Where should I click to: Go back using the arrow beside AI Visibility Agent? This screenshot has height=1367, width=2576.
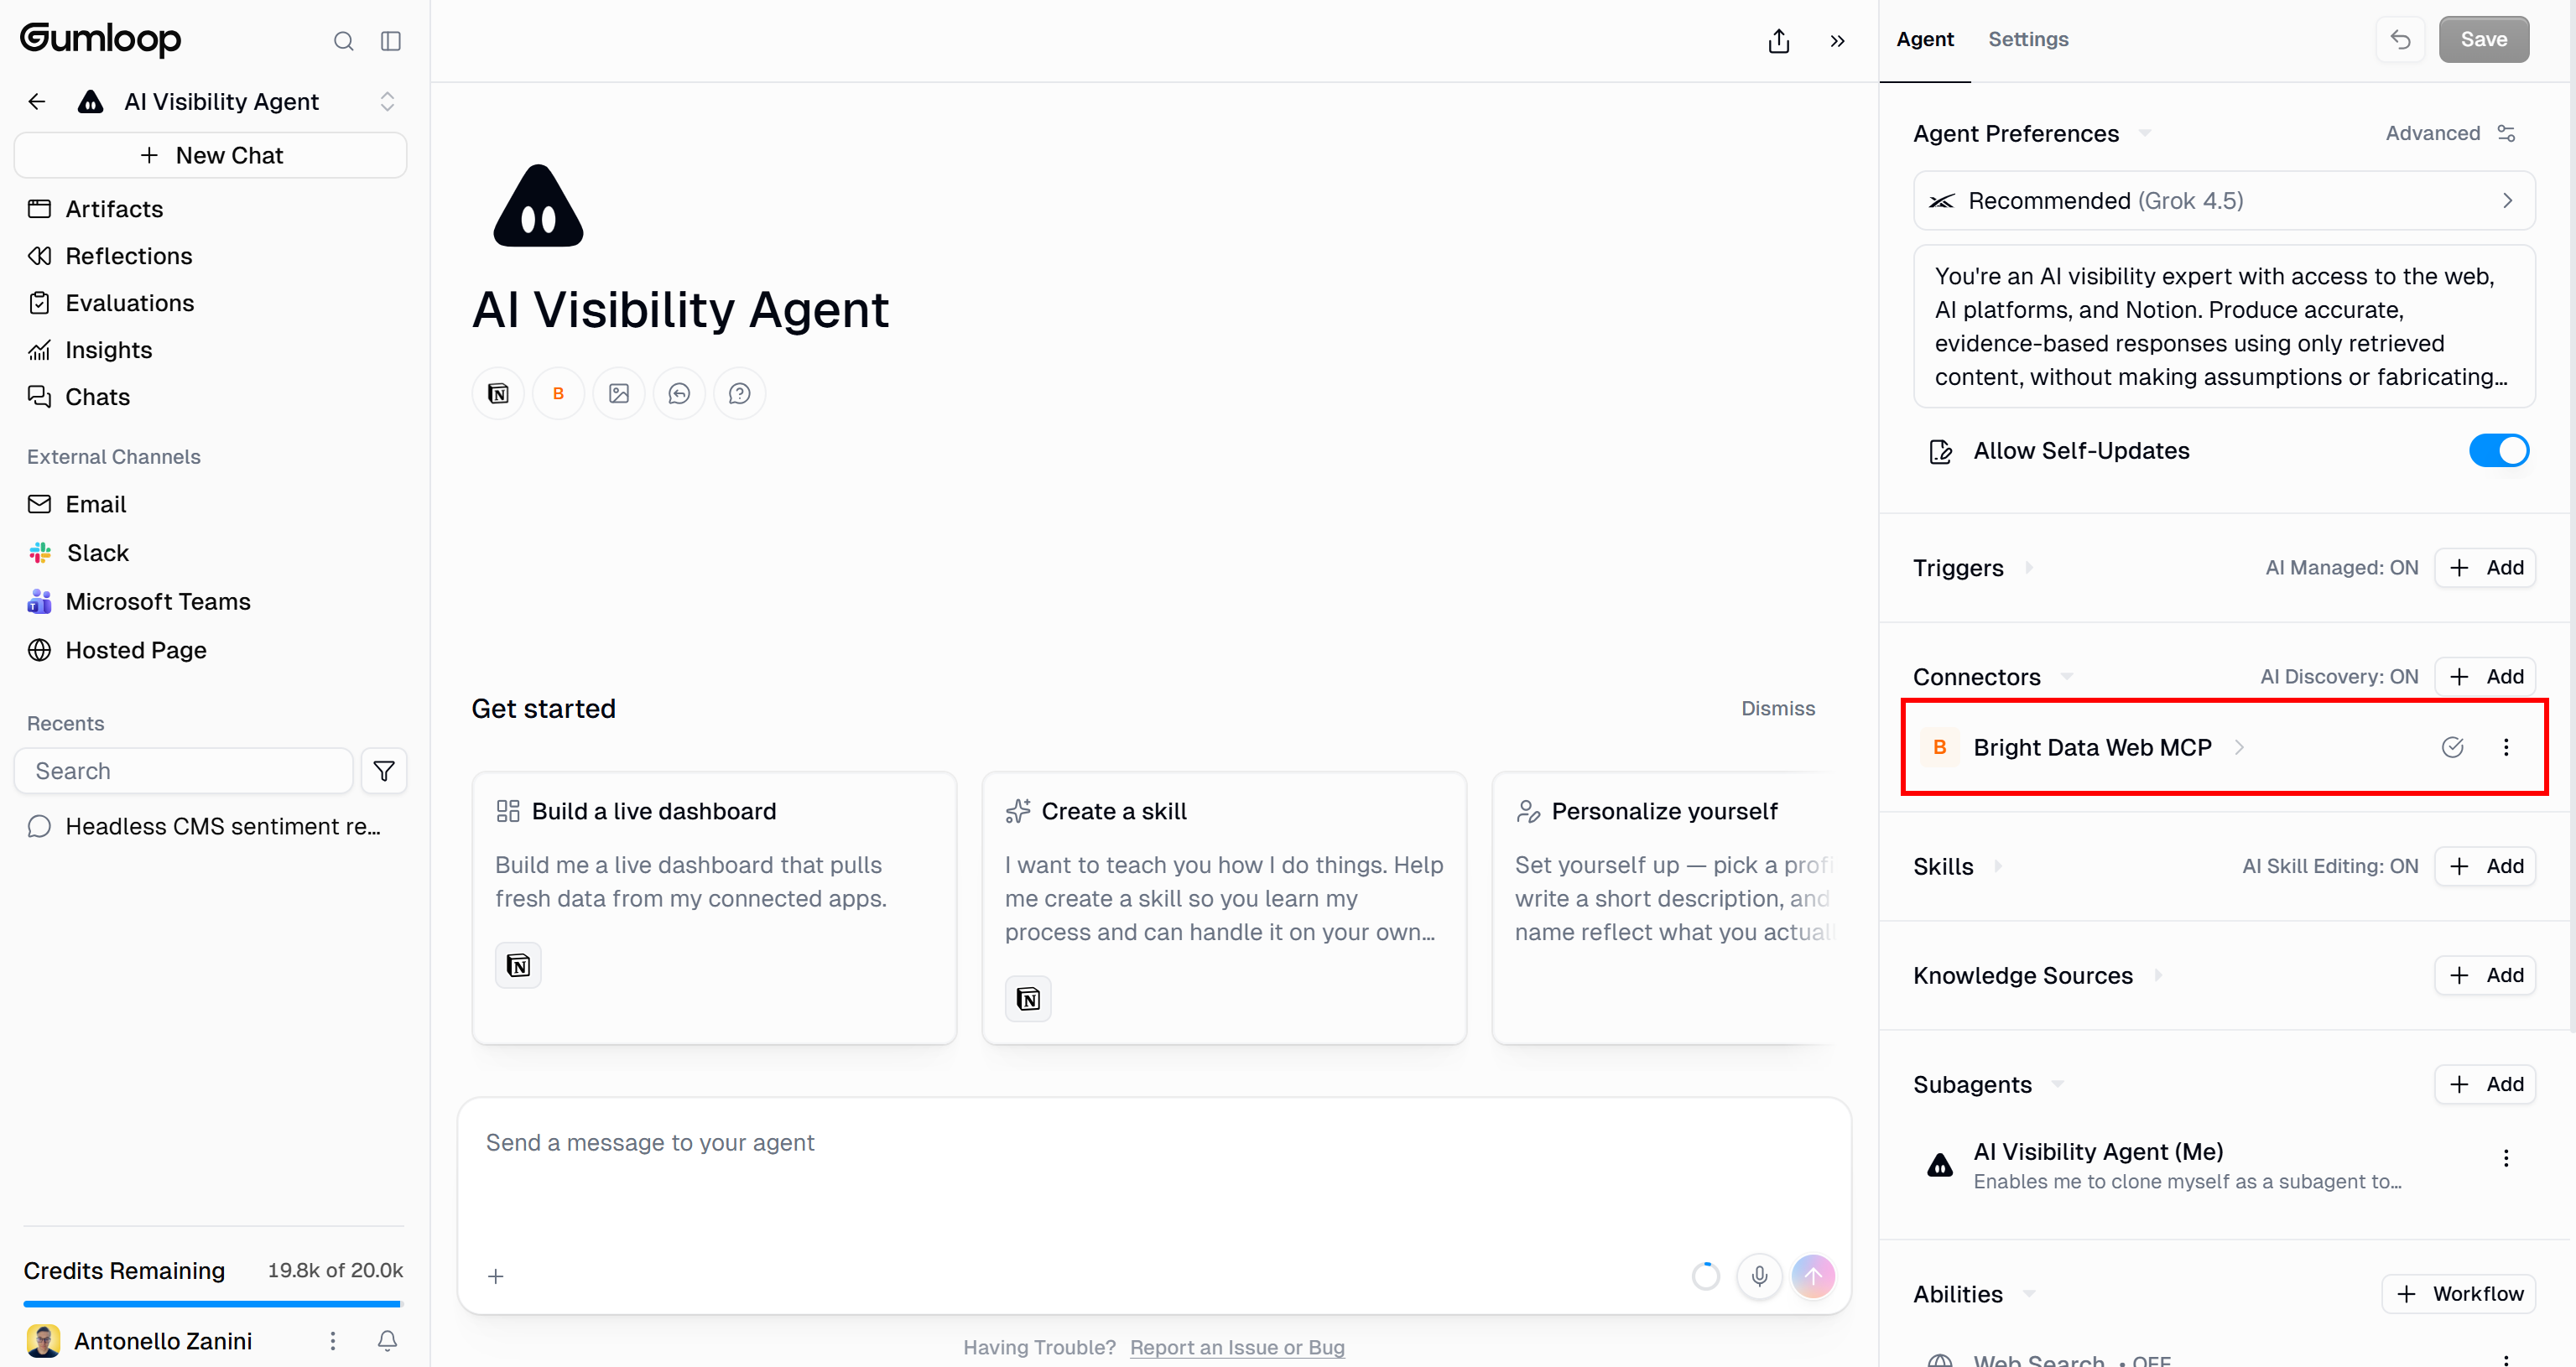[37, 101]
